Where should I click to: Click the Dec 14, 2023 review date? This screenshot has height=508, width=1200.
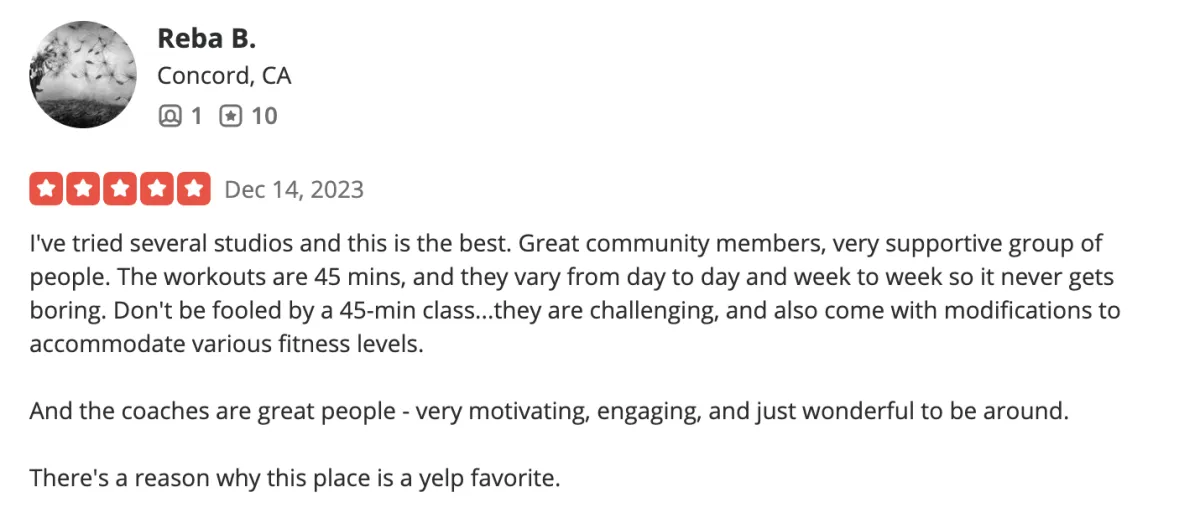[x=294, y=189]
